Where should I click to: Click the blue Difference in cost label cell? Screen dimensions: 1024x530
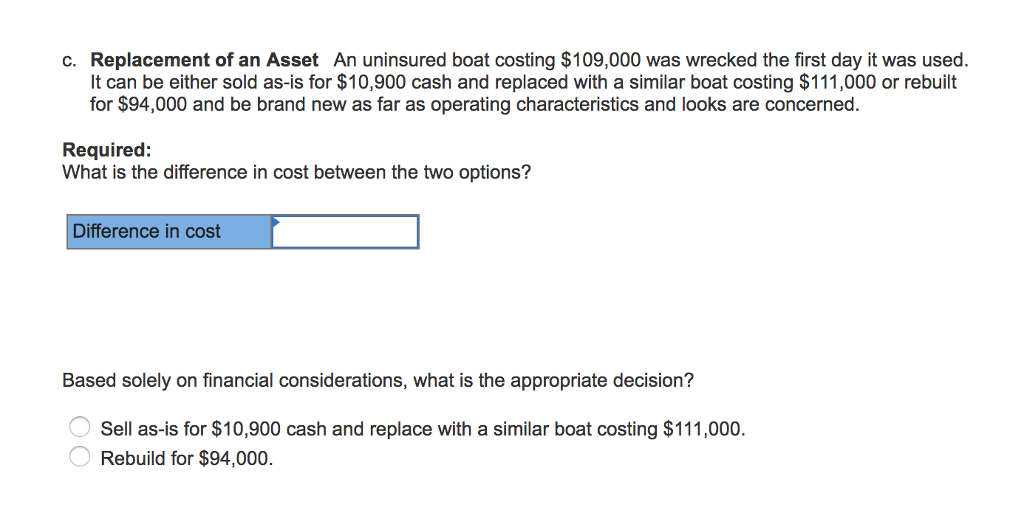pyautogui.click(x=169, y=232)
